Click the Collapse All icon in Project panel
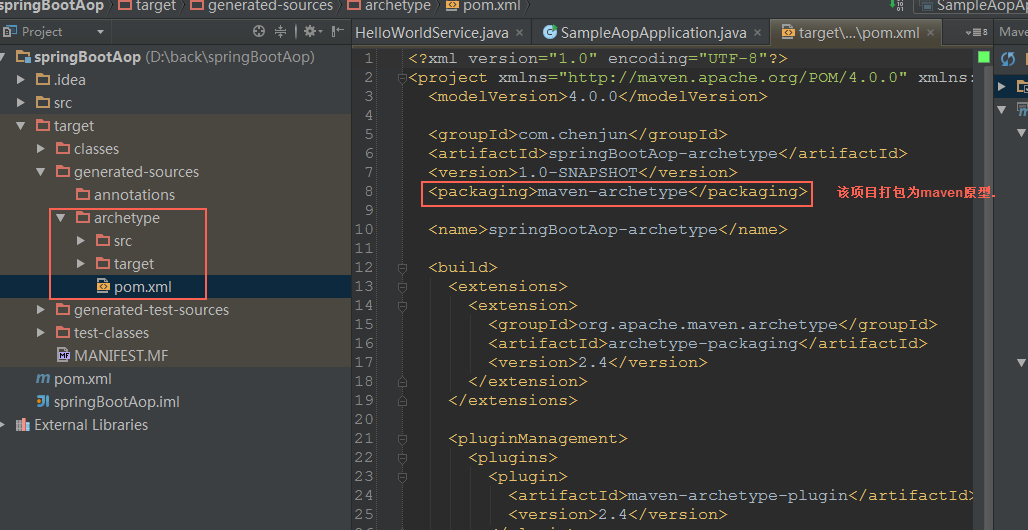The image size is (1028, 530). click(281, 31)
